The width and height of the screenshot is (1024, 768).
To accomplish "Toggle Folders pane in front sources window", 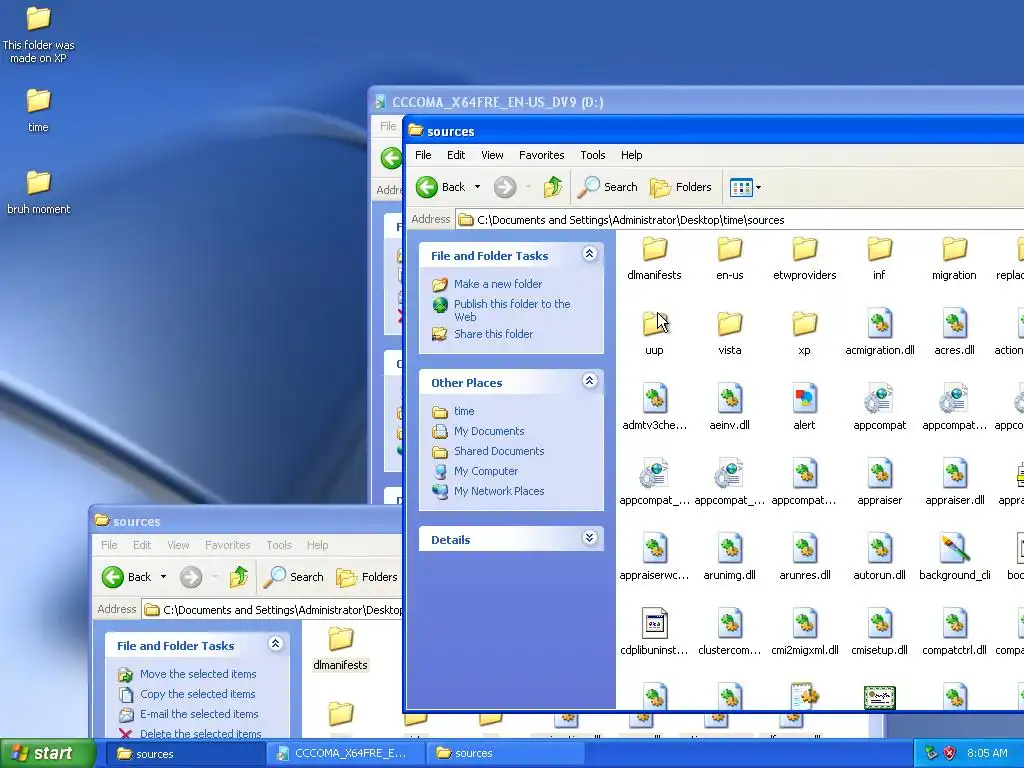I will 680,187.
